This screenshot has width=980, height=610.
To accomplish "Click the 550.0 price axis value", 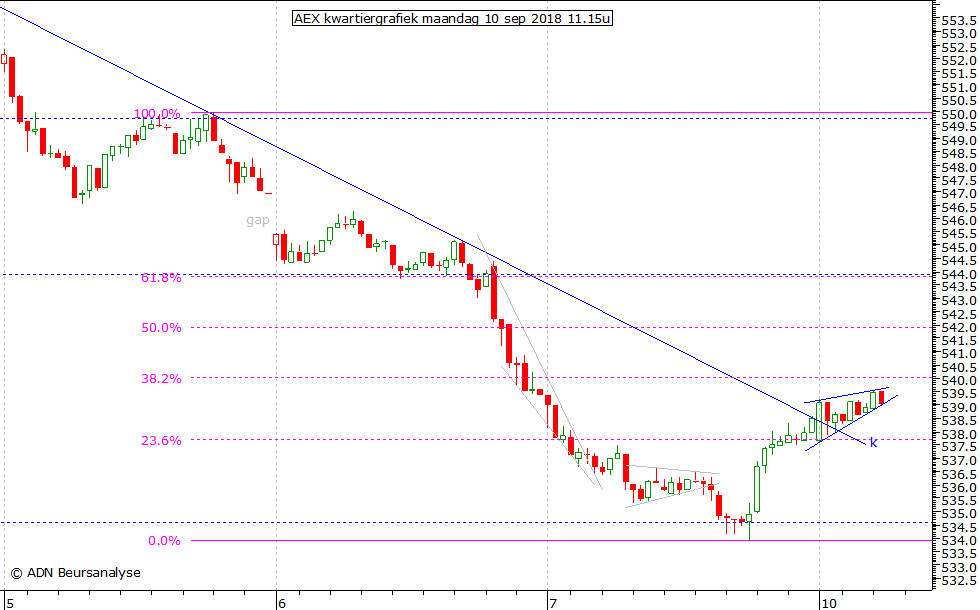I will point(959,114).
